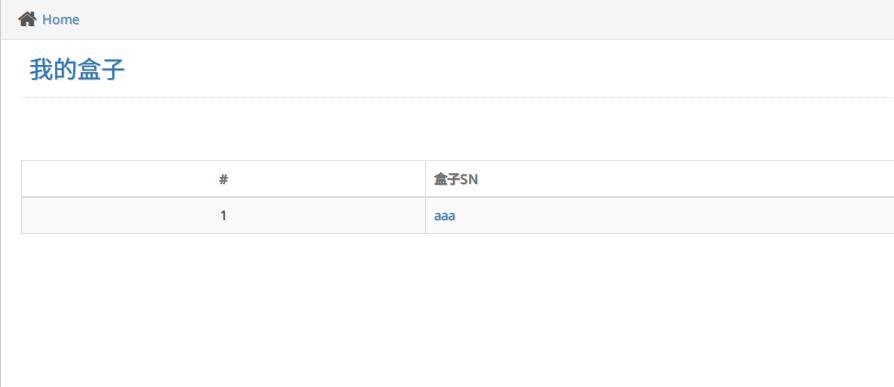The image size is (894, 387).
Task: Click empty space left of # in header cell
Action: pos(120,179)
